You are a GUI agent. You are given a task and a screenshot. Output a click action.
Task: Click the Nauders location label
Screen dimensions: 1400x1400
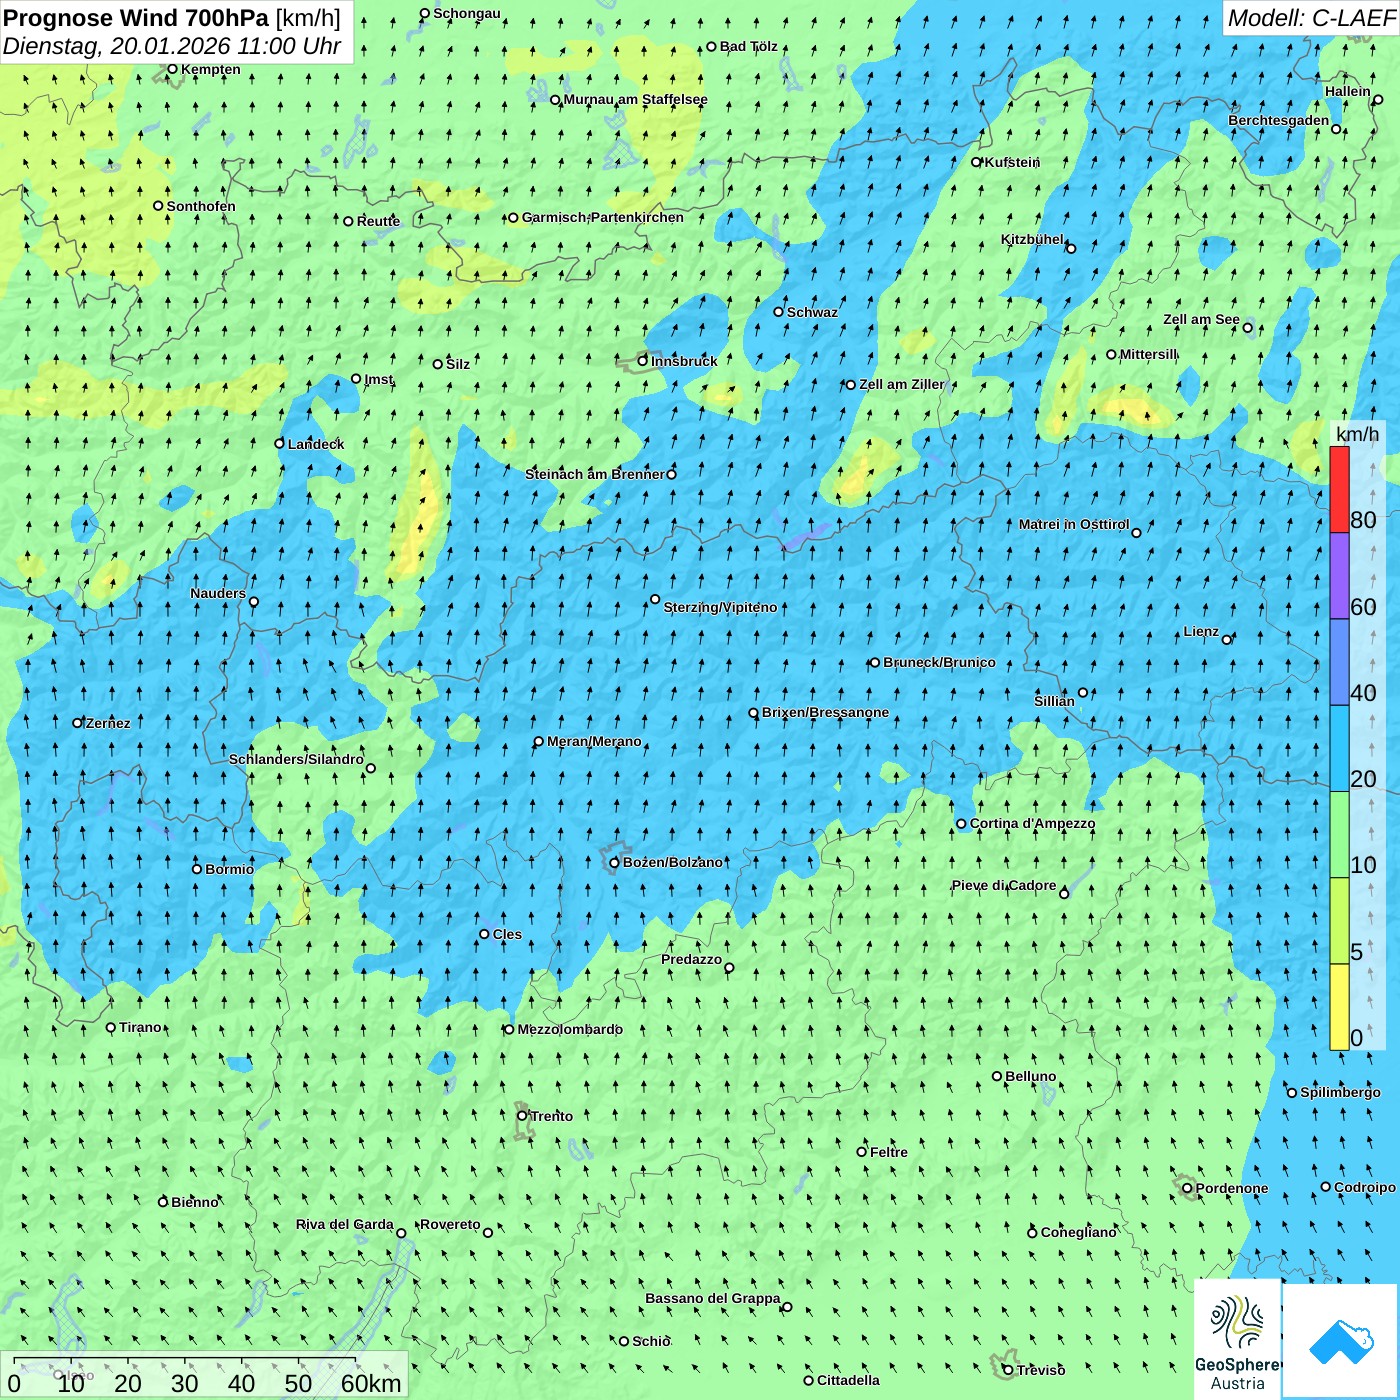click(x=218, y=593)
